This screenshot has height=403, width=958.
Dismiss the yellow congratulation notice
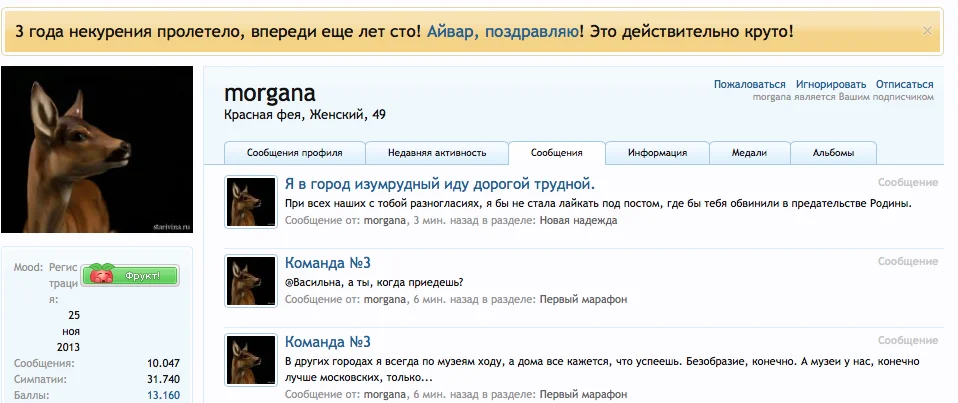(927, 31)
